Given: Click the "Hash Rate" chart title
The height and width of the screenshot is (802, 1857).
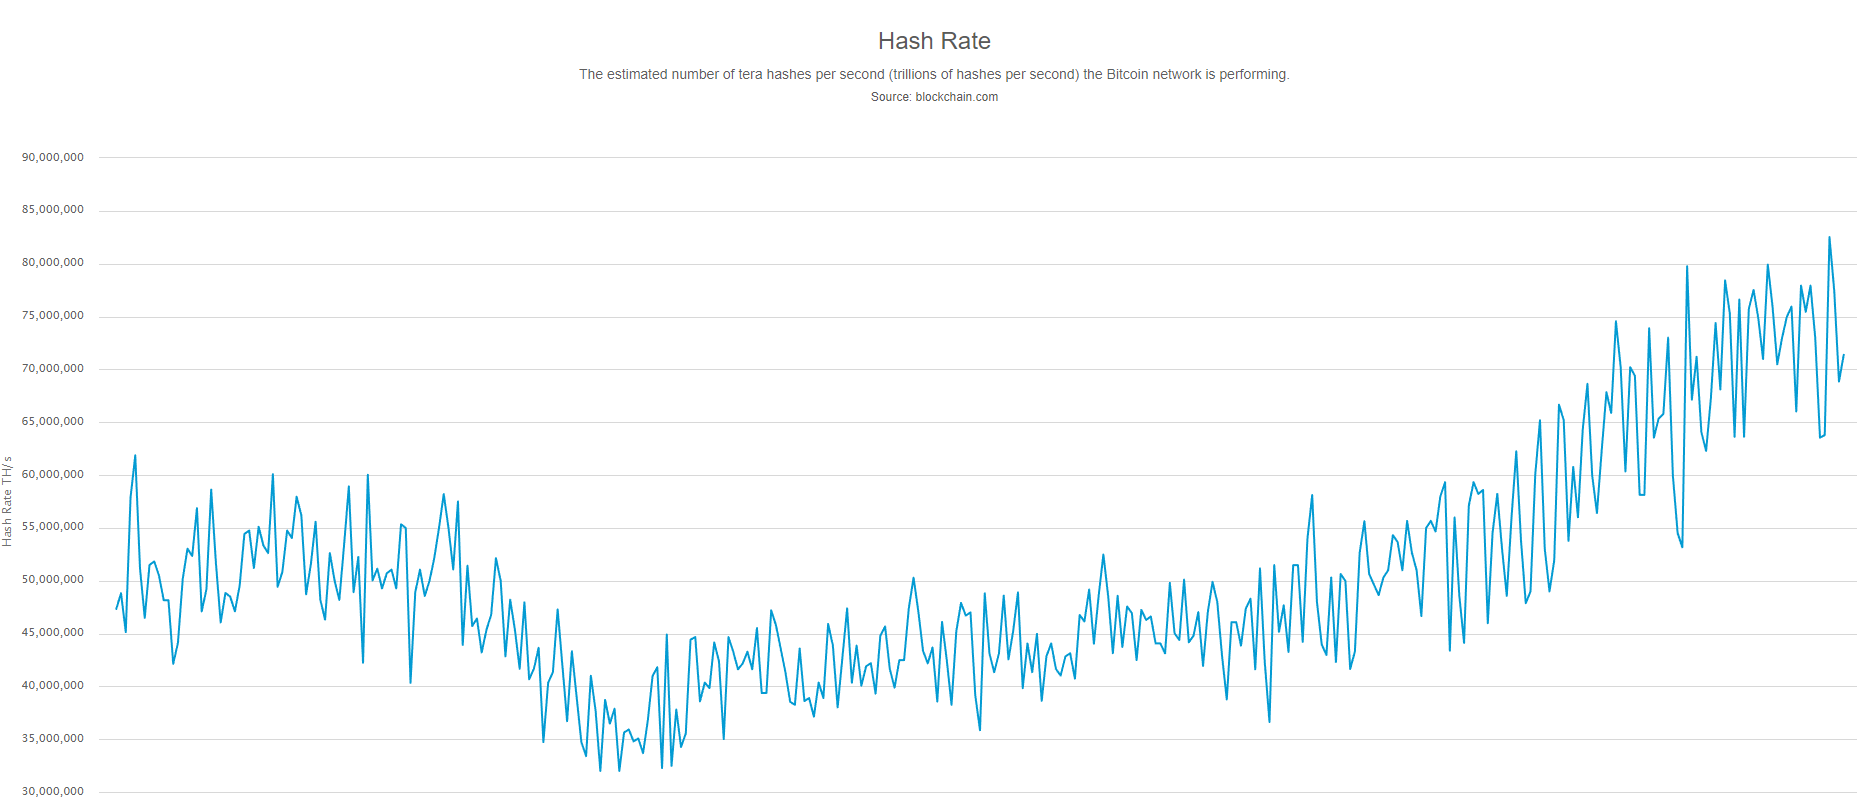Looking at the screenshot, I should coord(934,41).
